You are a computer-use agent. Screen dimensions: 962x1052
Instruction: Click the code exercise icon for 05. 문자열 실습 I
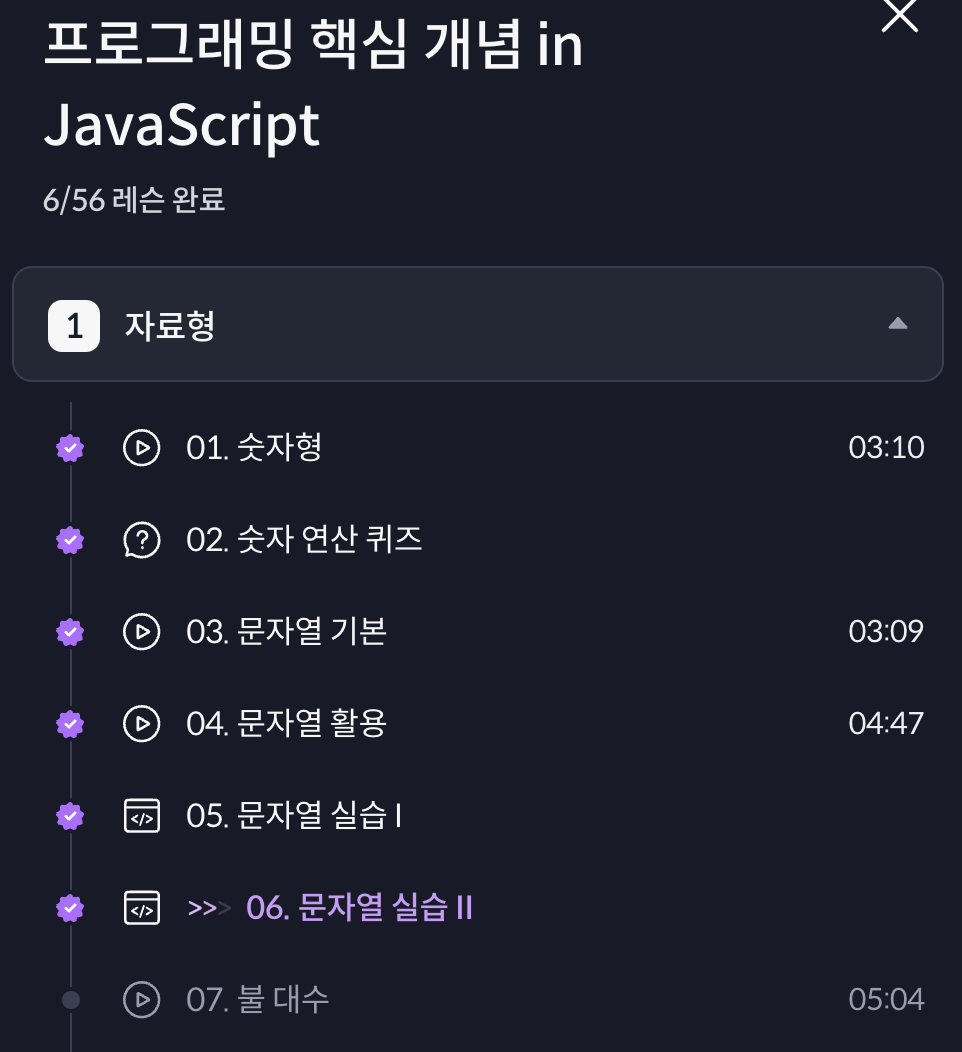click(142, 816)
